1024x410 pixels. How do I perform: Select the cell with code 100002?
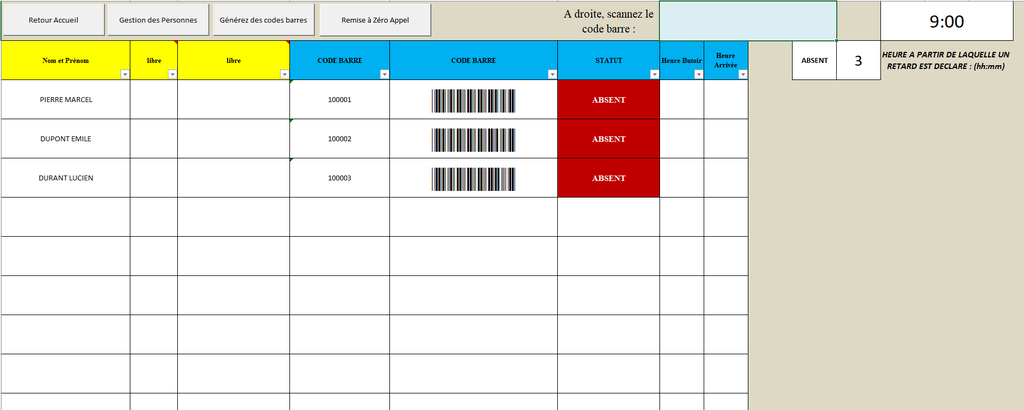pos(340,139)
